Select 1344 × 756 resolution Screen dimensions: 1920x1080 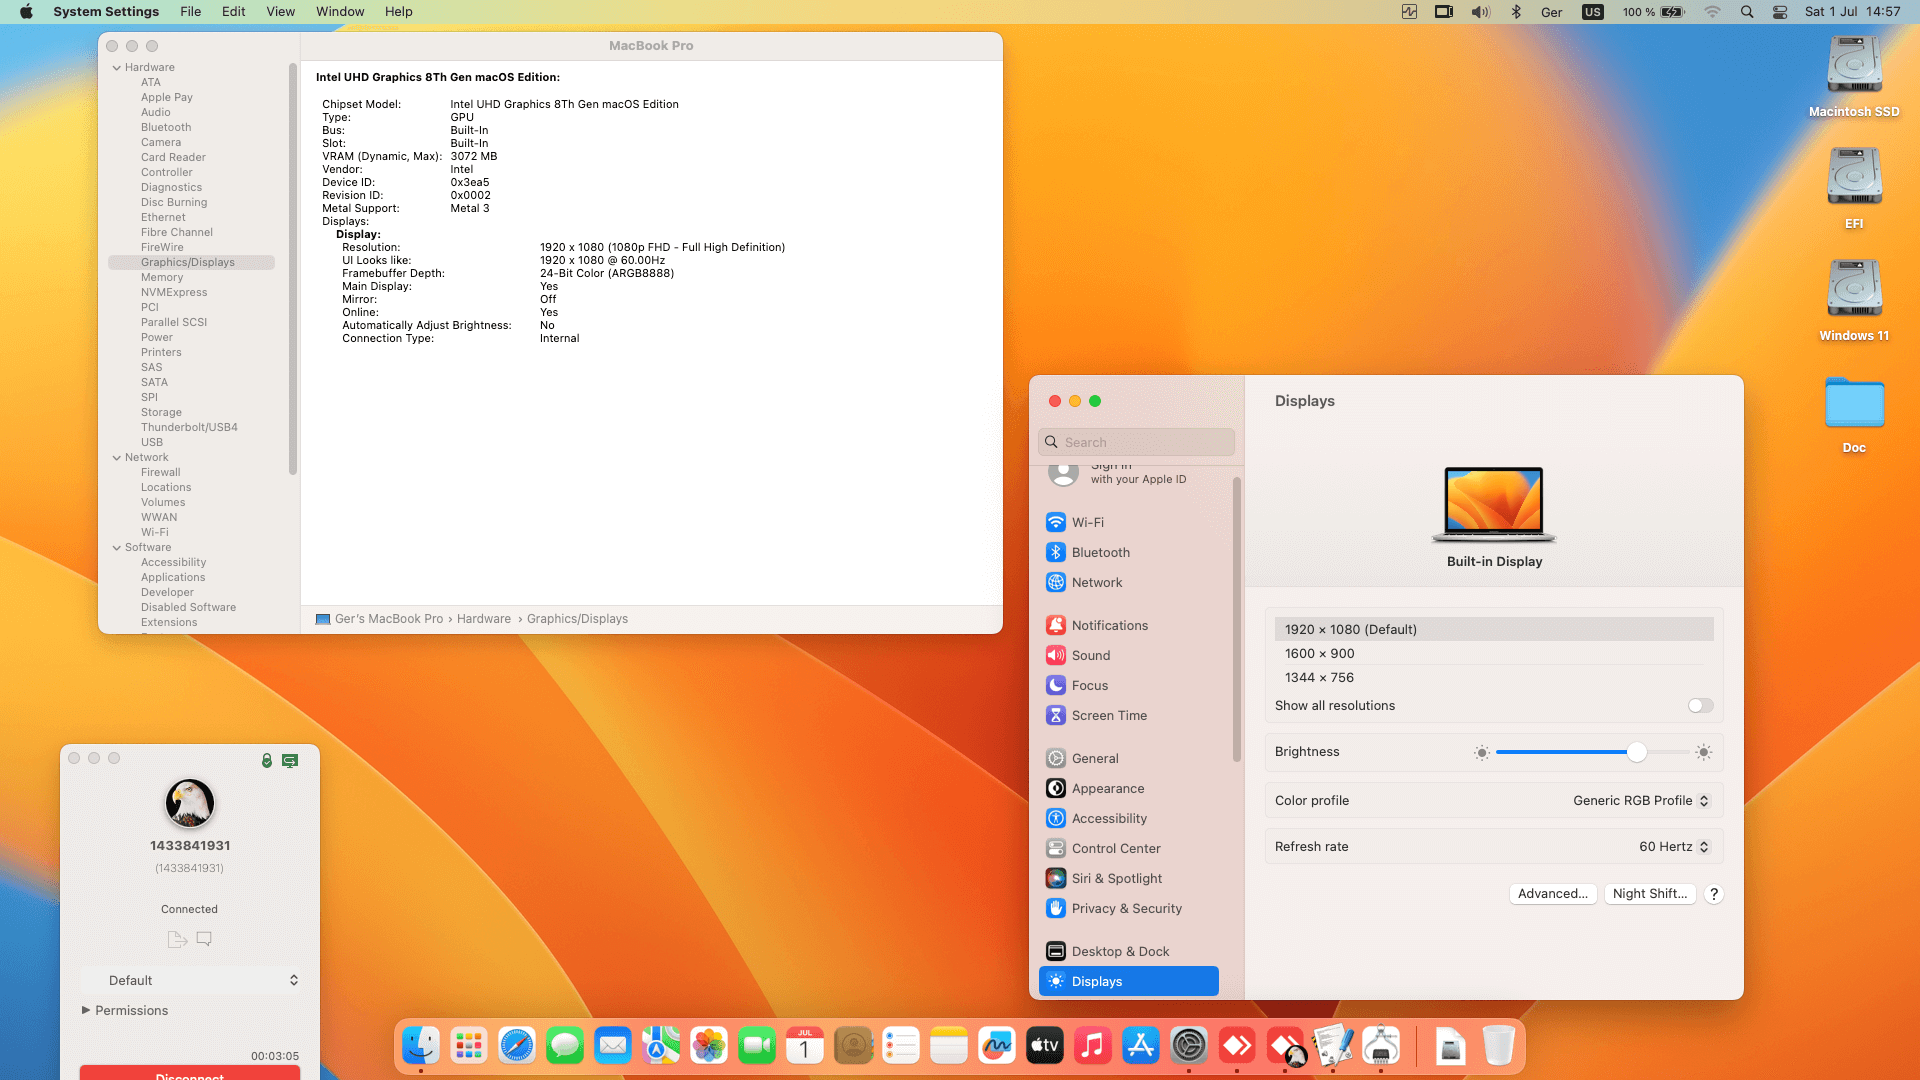click(x=1494, y=678)
